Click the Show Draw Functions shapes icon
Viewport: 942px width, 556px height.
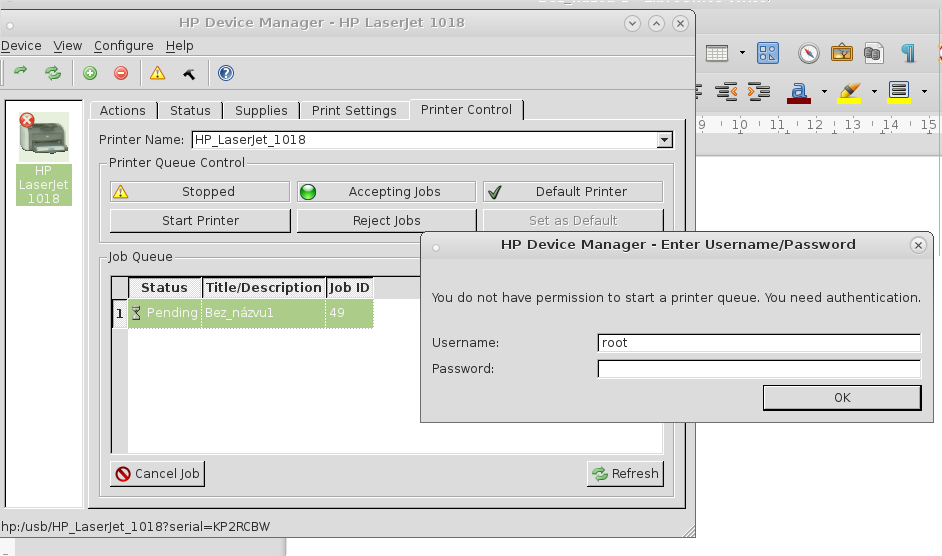pyautogui.click(x=768, y=53)
